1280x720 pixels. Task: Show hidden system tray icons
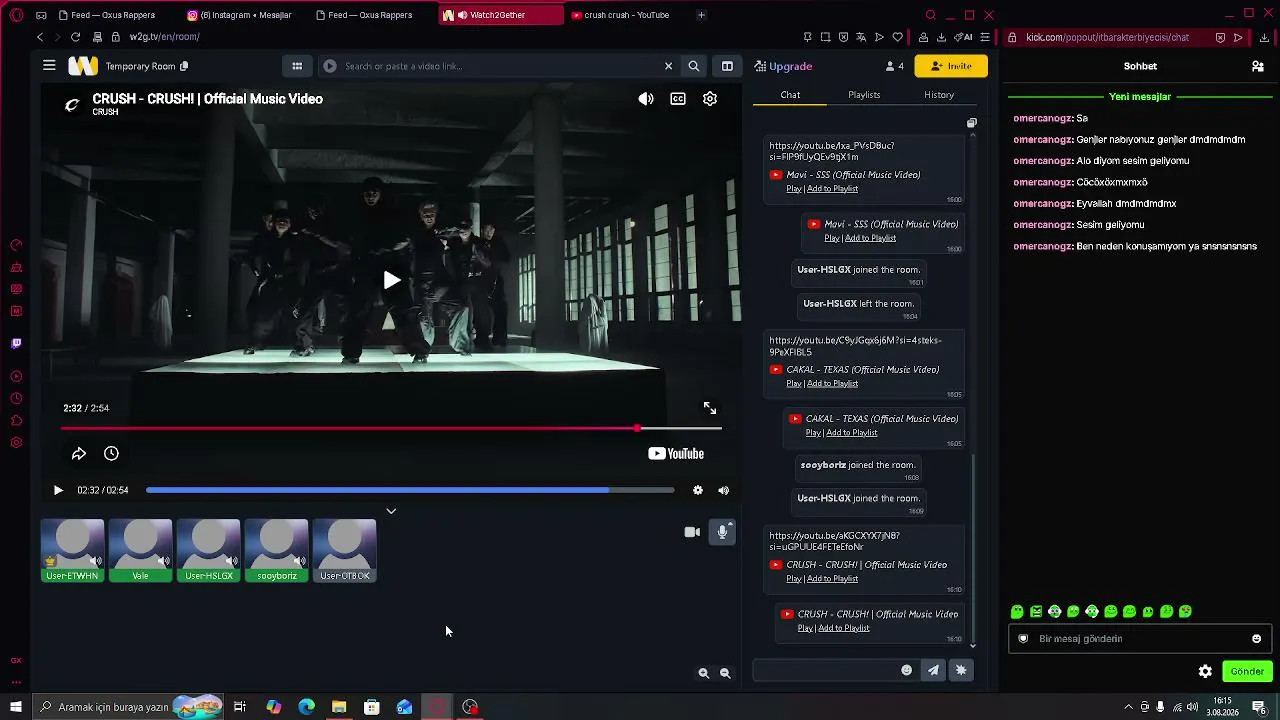1129,707
